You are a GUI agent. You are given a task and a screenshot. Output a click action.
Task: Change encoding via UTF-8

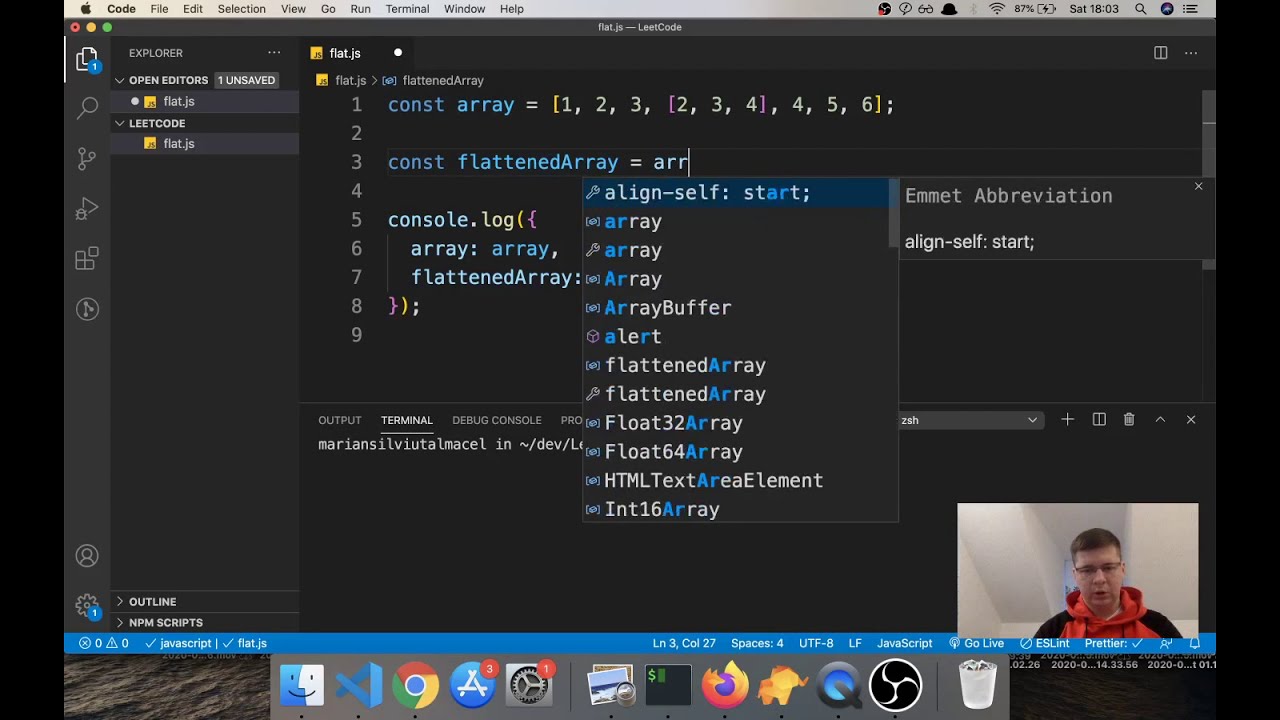[x=816, y=643]
